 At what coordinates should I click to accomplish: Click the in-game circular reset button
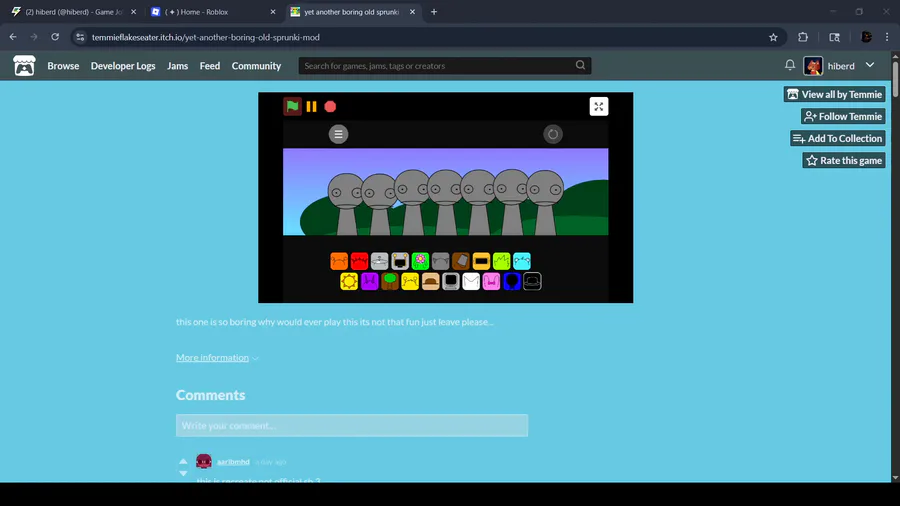tap(553, 134)
